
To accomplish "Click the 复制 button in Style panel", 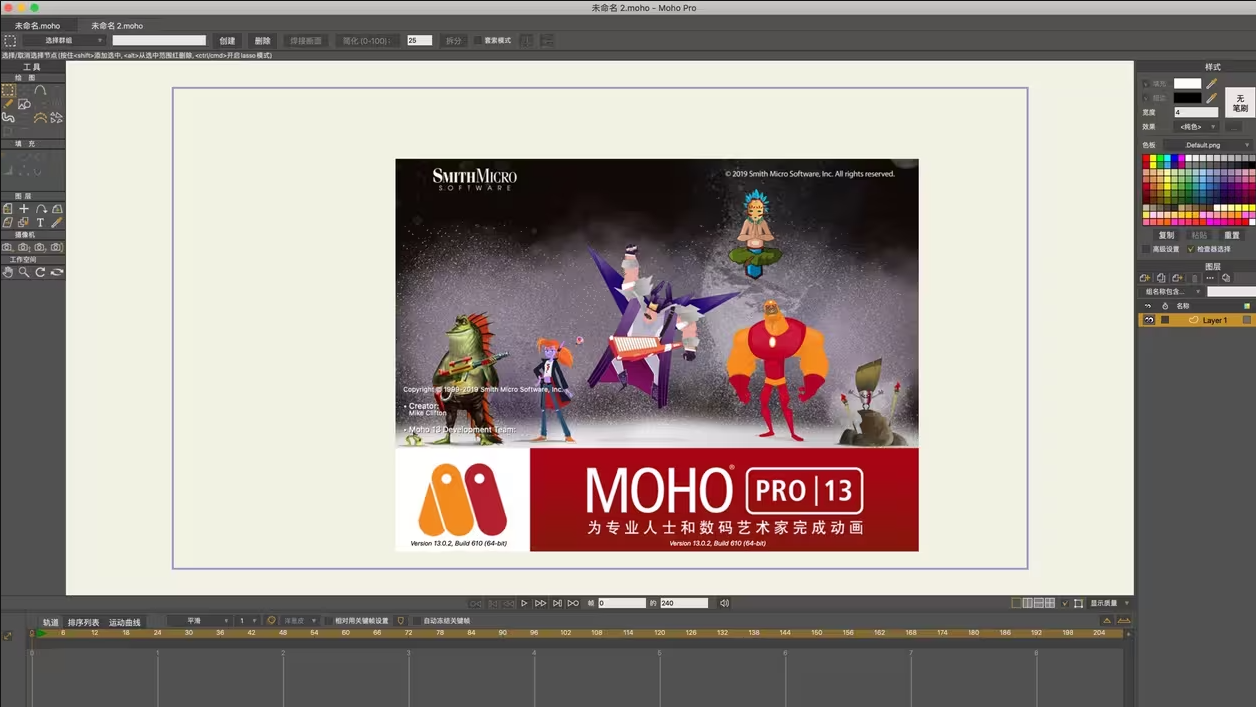I will [x=1166, y=235].
